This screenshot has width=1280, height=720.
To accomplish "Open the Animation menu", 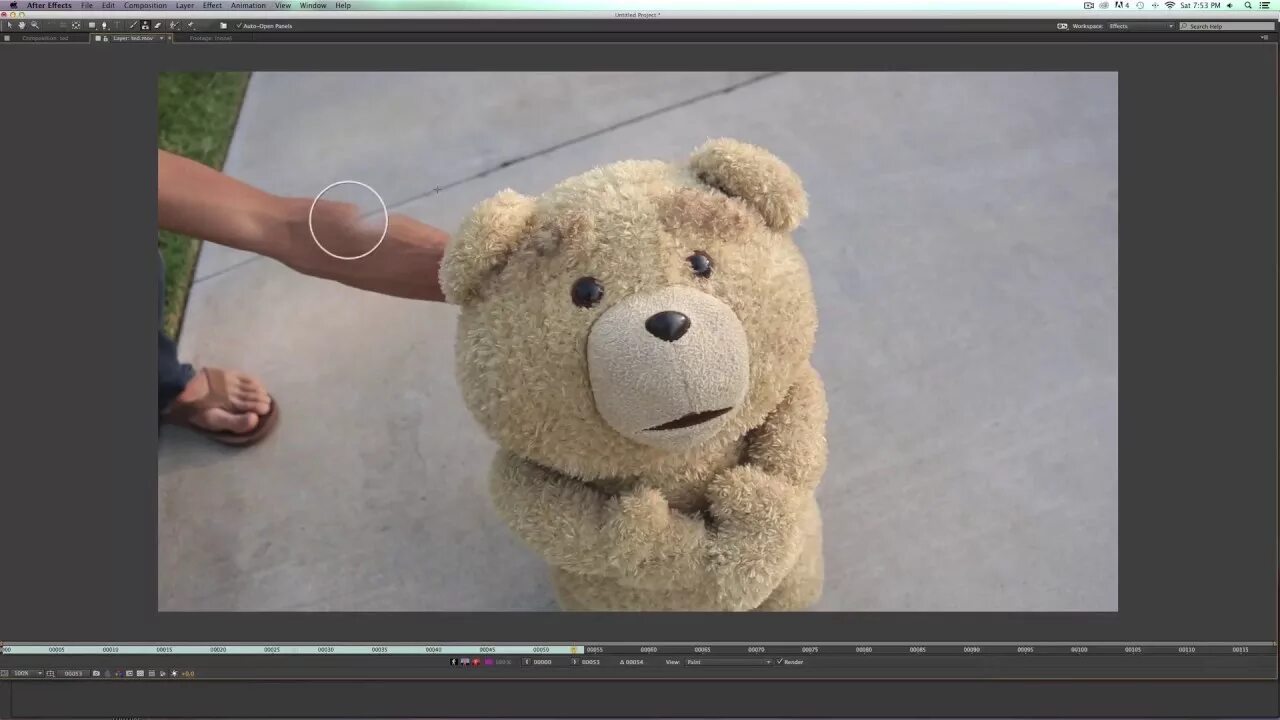I will pos(248,5).
